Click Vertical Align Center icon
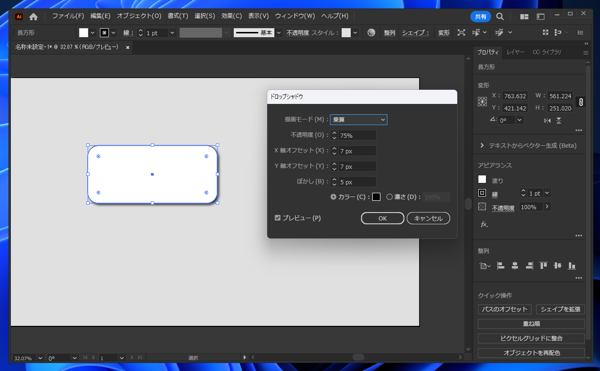Image resolution: width=600 pixels, height=371 pixels. [x=558, y=265]
